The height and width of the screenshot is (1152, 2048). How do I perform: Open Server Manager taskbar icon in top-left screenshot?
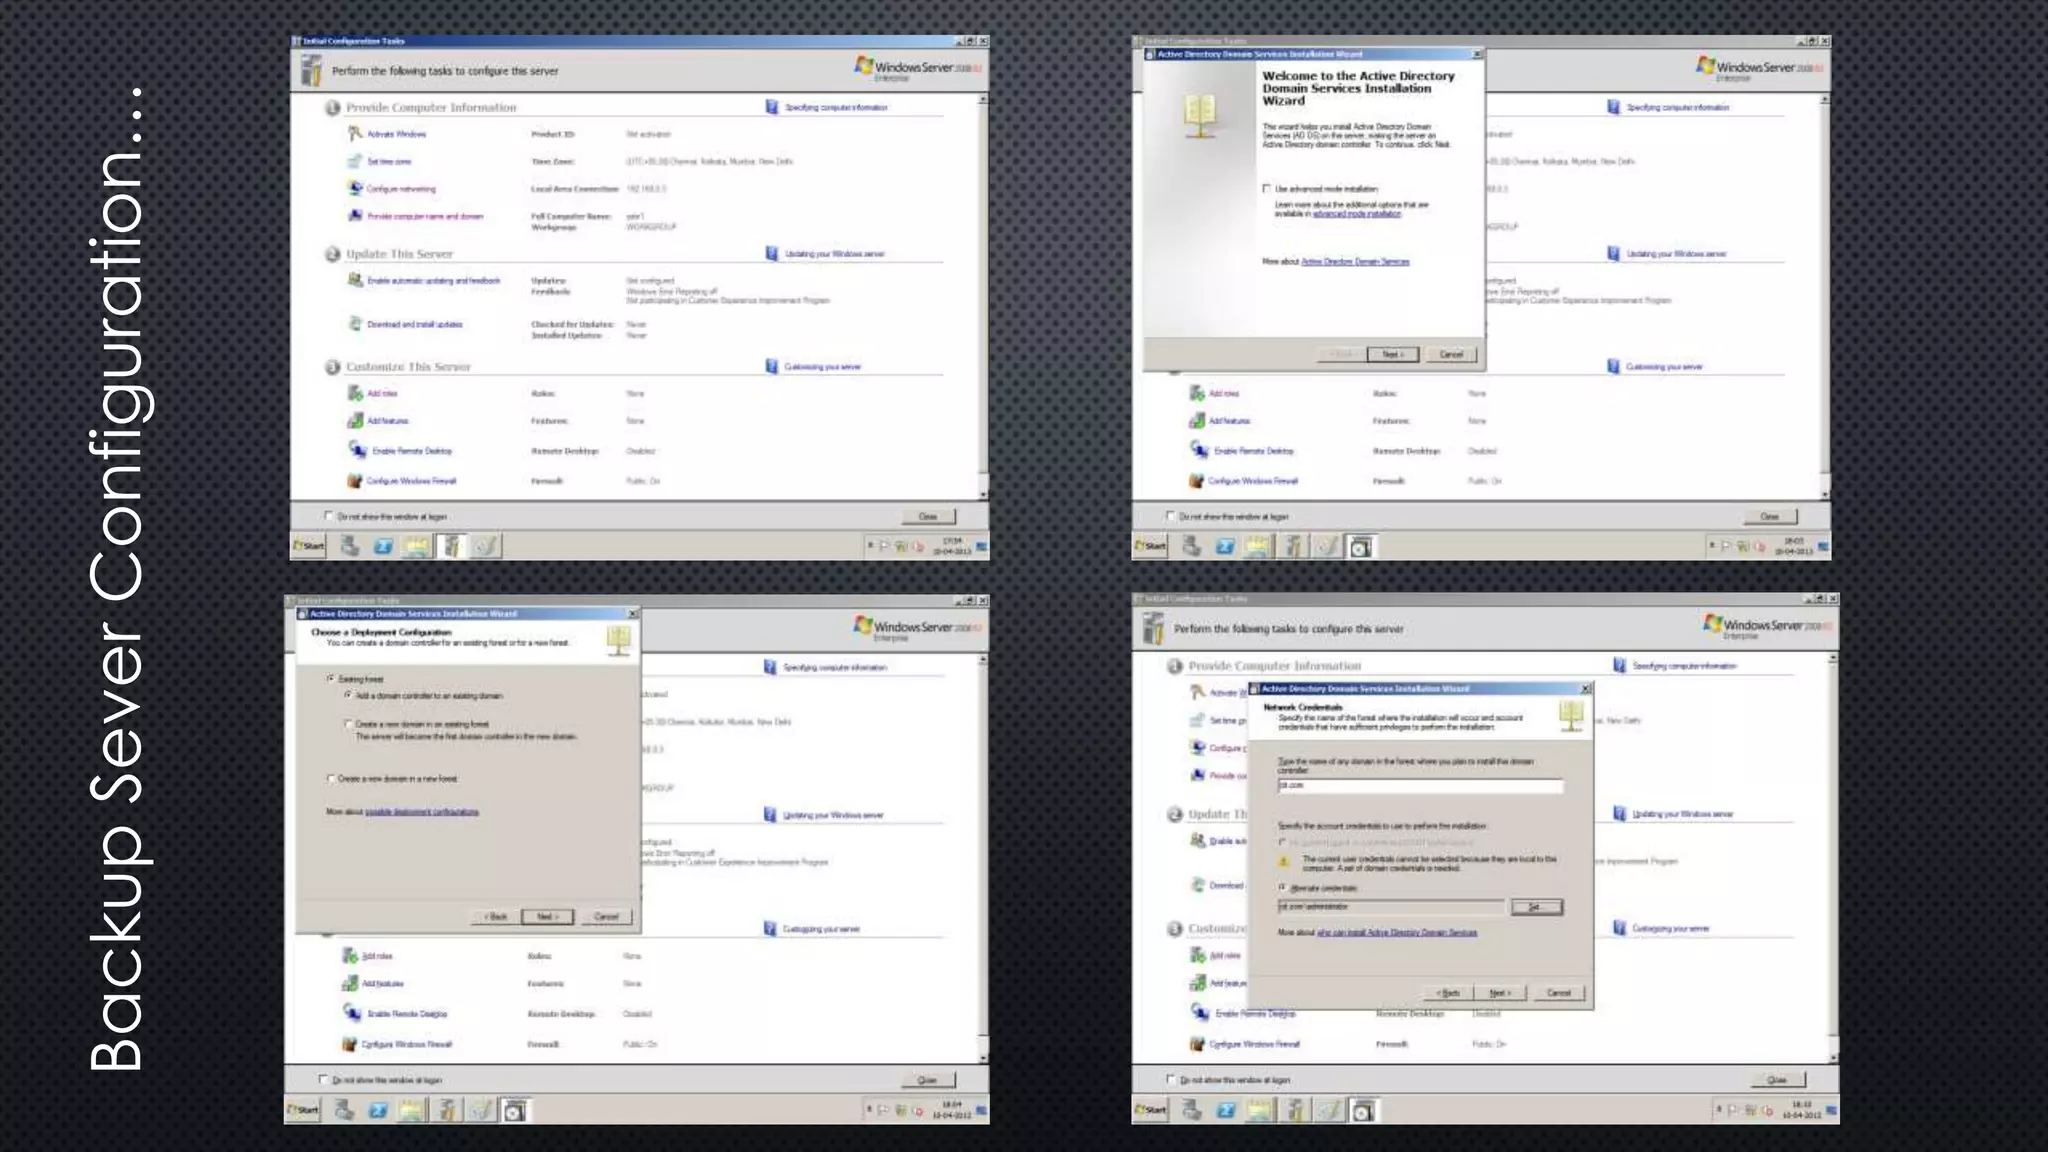[350, 546]
